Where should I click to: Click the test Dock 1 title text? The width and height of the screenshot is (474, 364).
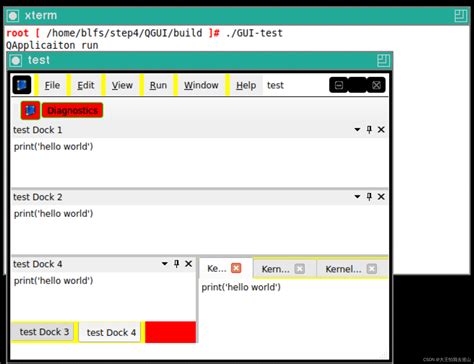point(38,130)
